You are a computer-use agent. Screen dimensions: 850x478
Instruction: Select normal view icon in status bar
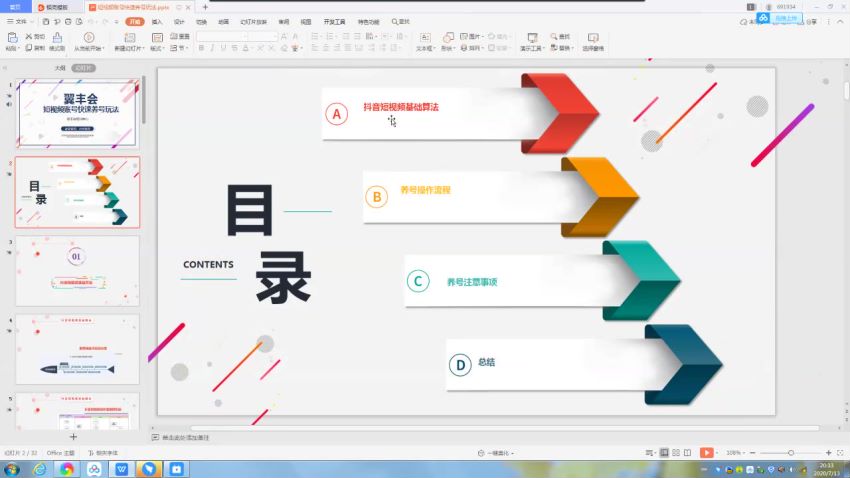tap(664, 453)
